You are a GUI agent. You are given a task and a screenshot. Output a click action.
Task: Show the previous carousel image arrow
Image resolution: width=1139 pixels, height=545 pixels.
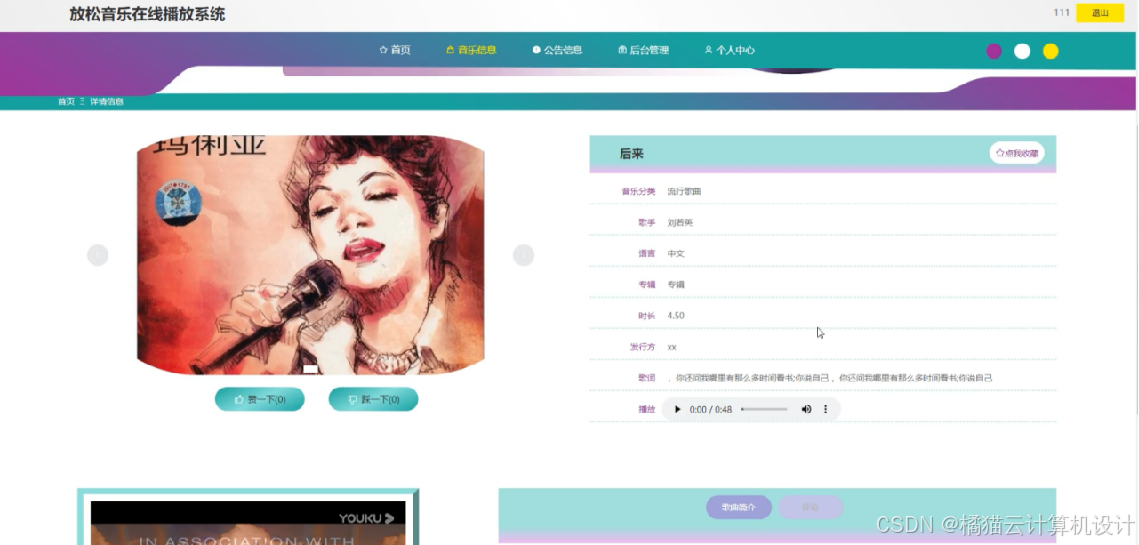[x=97, y=255]
